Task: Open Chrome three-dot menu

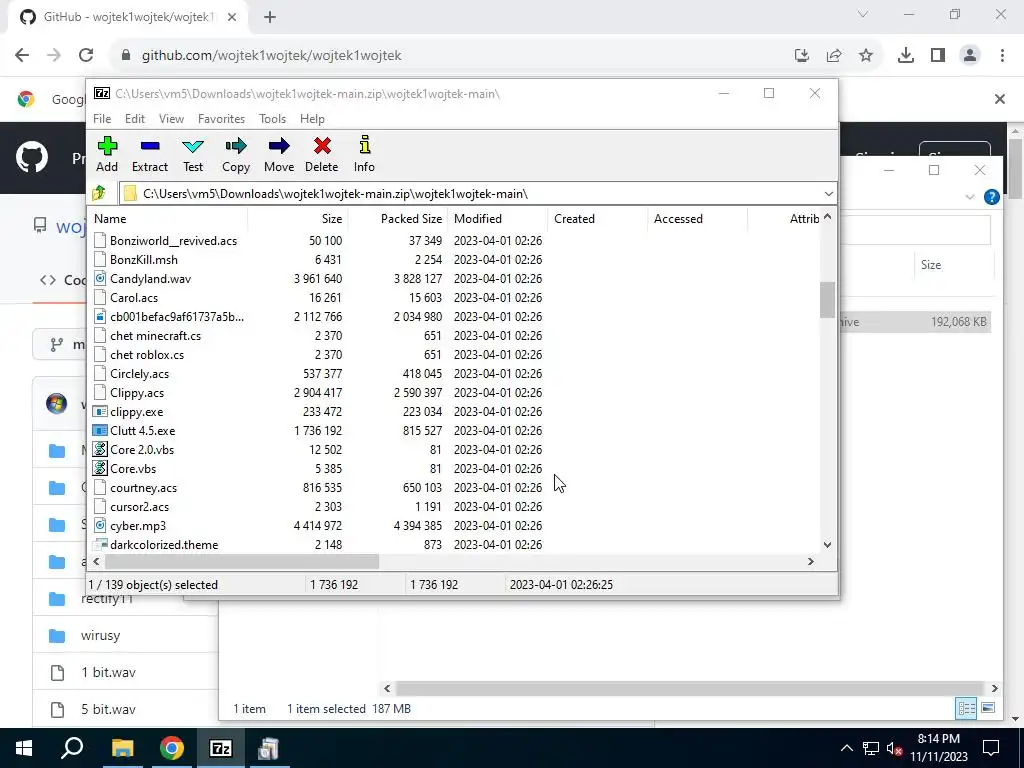Action: (1002, 56)
